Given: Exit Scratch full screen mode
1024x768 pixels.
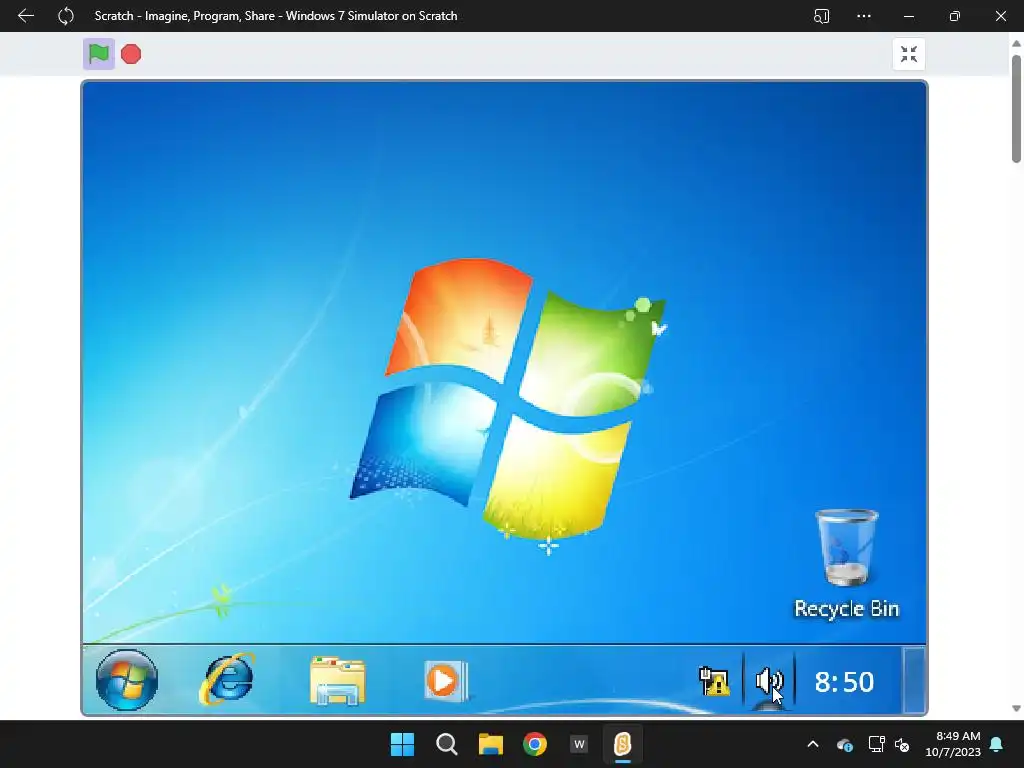Looking at the screenshot, I should (x=908, y=54).
